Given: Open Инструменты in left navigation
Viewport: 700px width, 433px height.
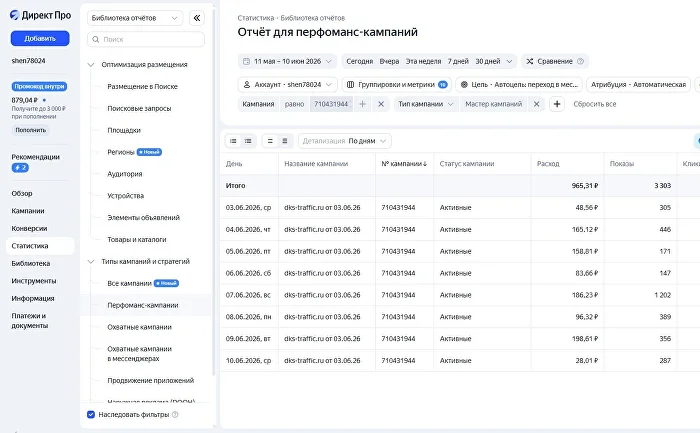Looking at the screenshot, I should (34, 281).
